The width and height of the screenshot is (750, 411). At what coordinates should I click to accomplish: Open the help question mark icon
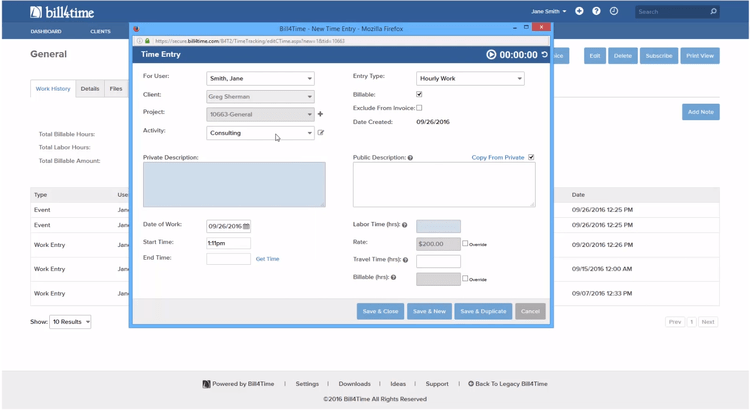(597, 11)
